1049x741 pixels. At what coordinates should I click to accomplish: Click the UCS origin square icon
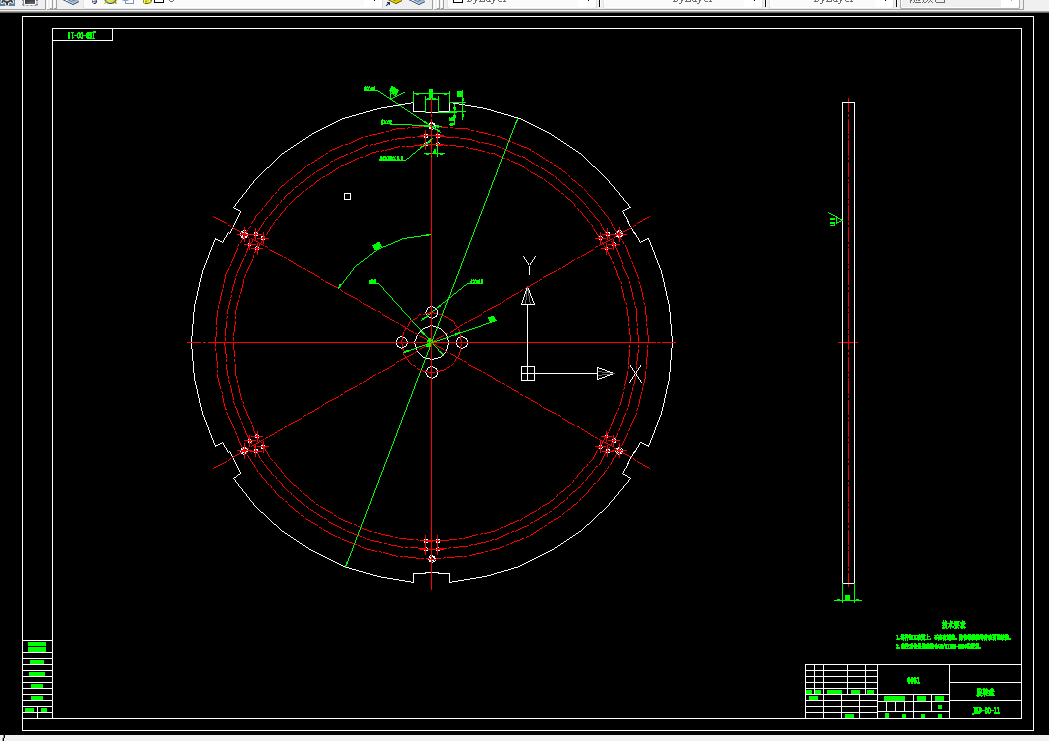point(528,373)
